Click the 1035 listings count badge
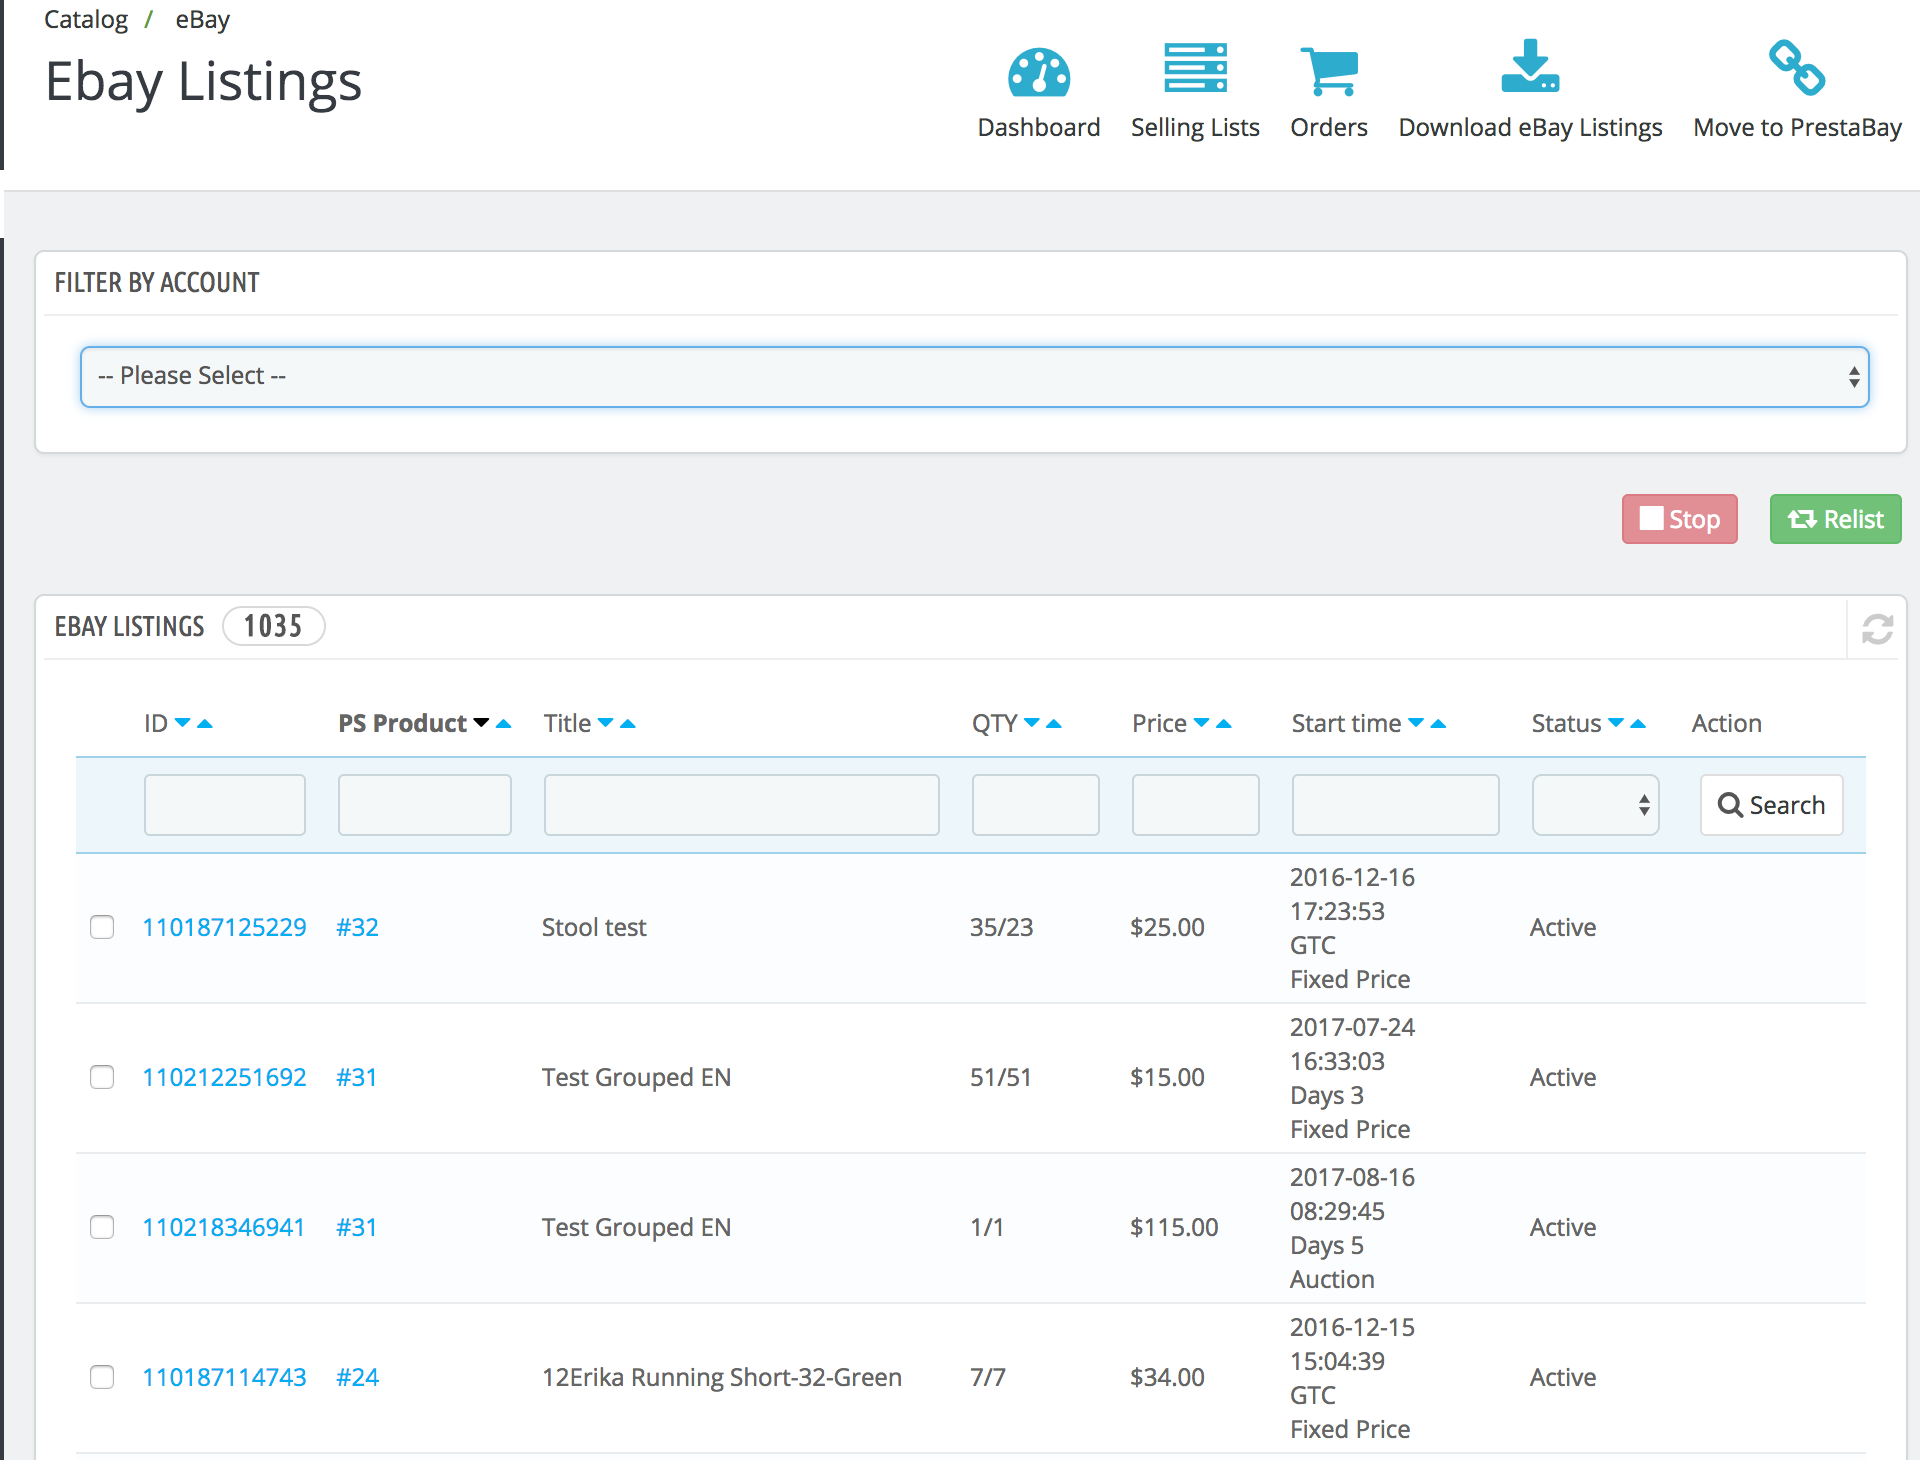This screenshot has height=1460, width=1920. 273,626
